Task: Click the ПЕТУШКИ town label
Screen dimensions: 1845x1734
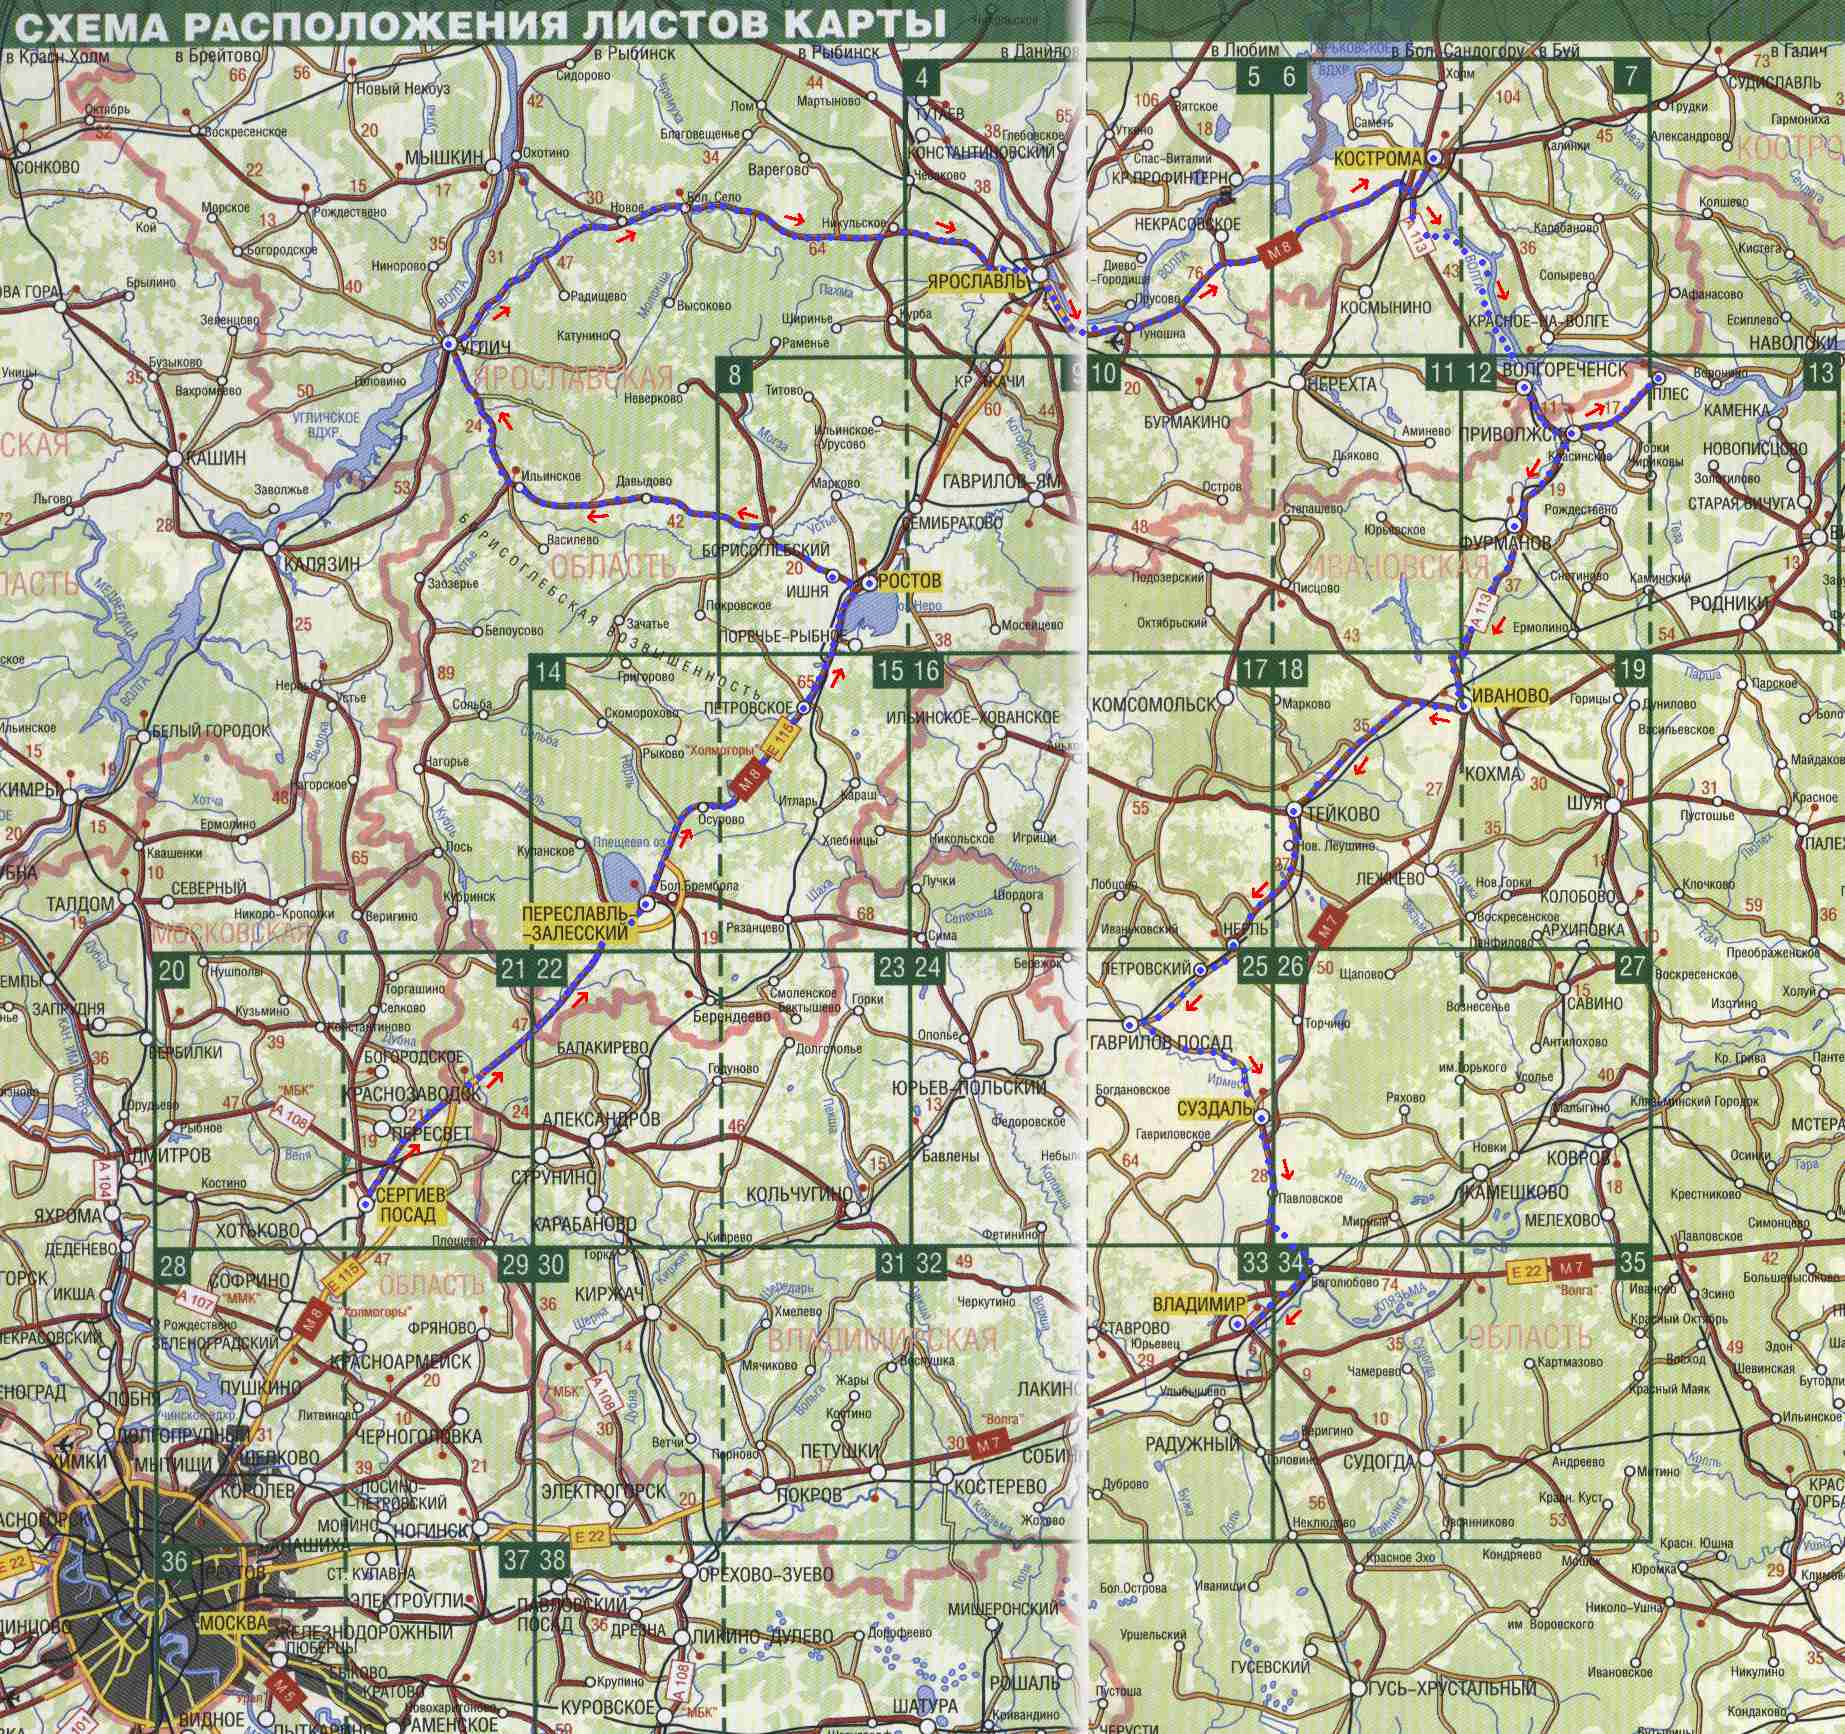Action: [x=840, y=1449]
